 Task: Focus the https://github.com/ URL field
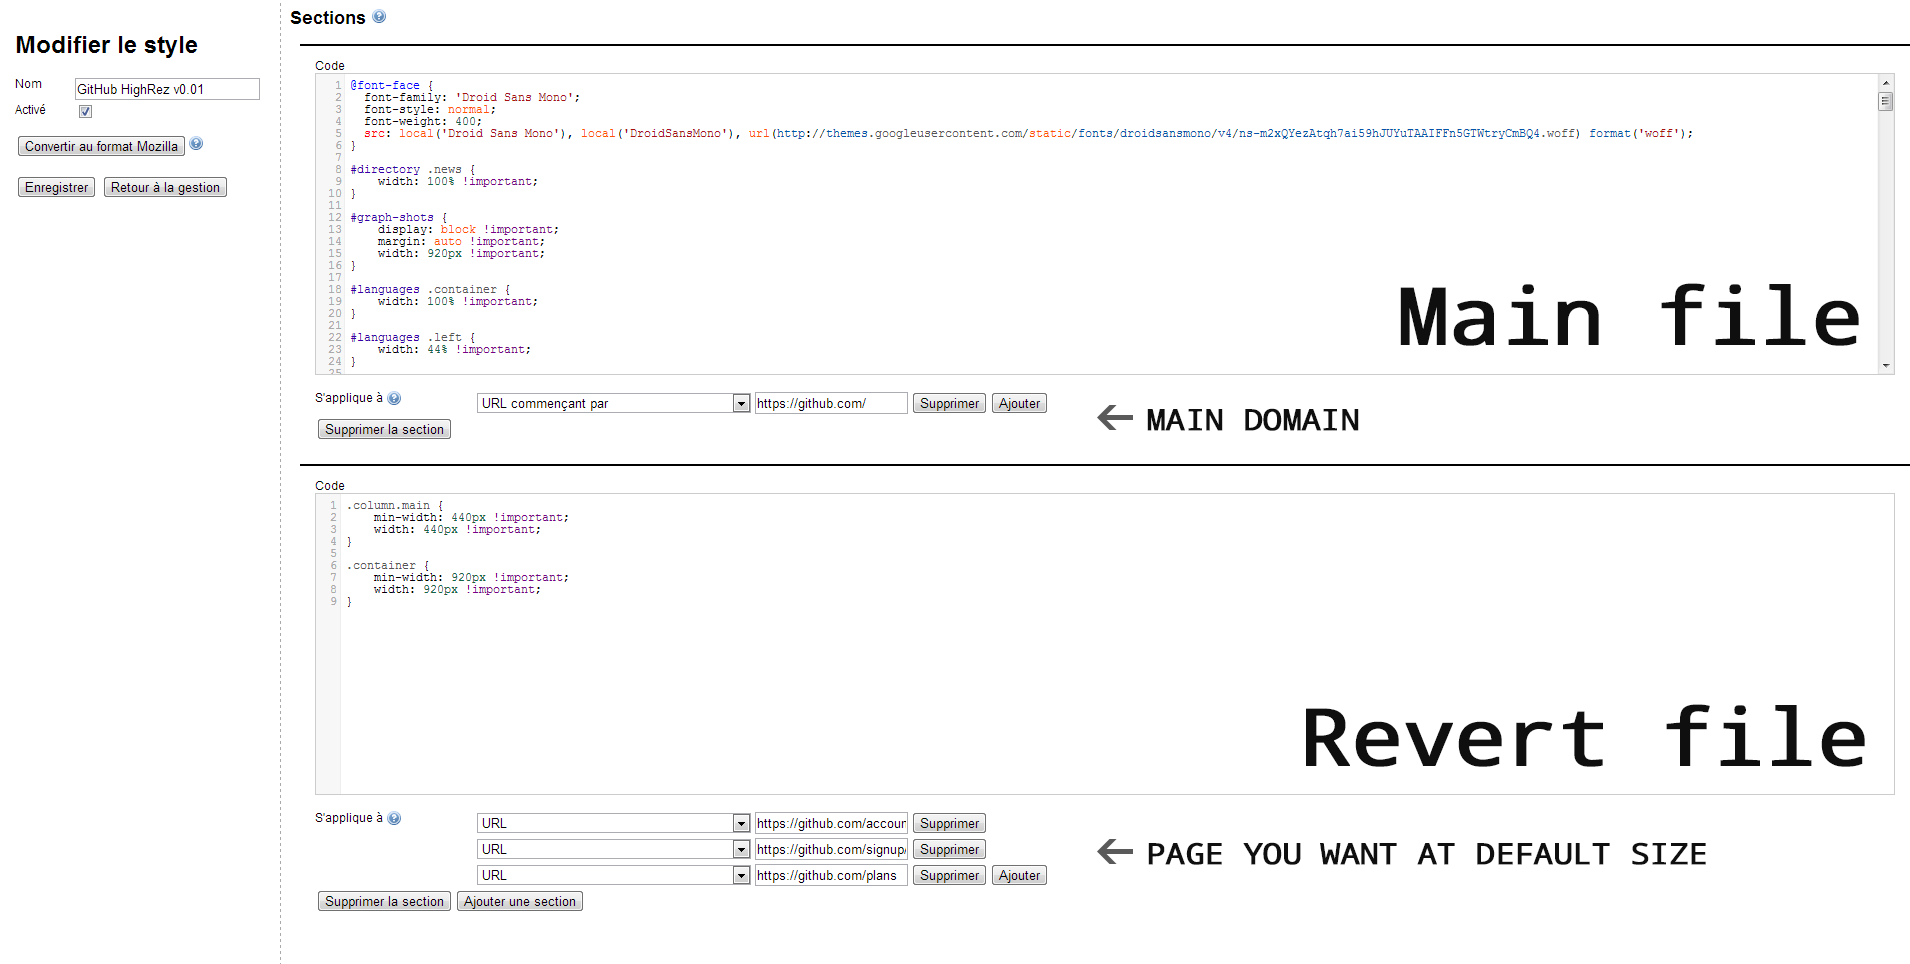[x=831, y=403]
